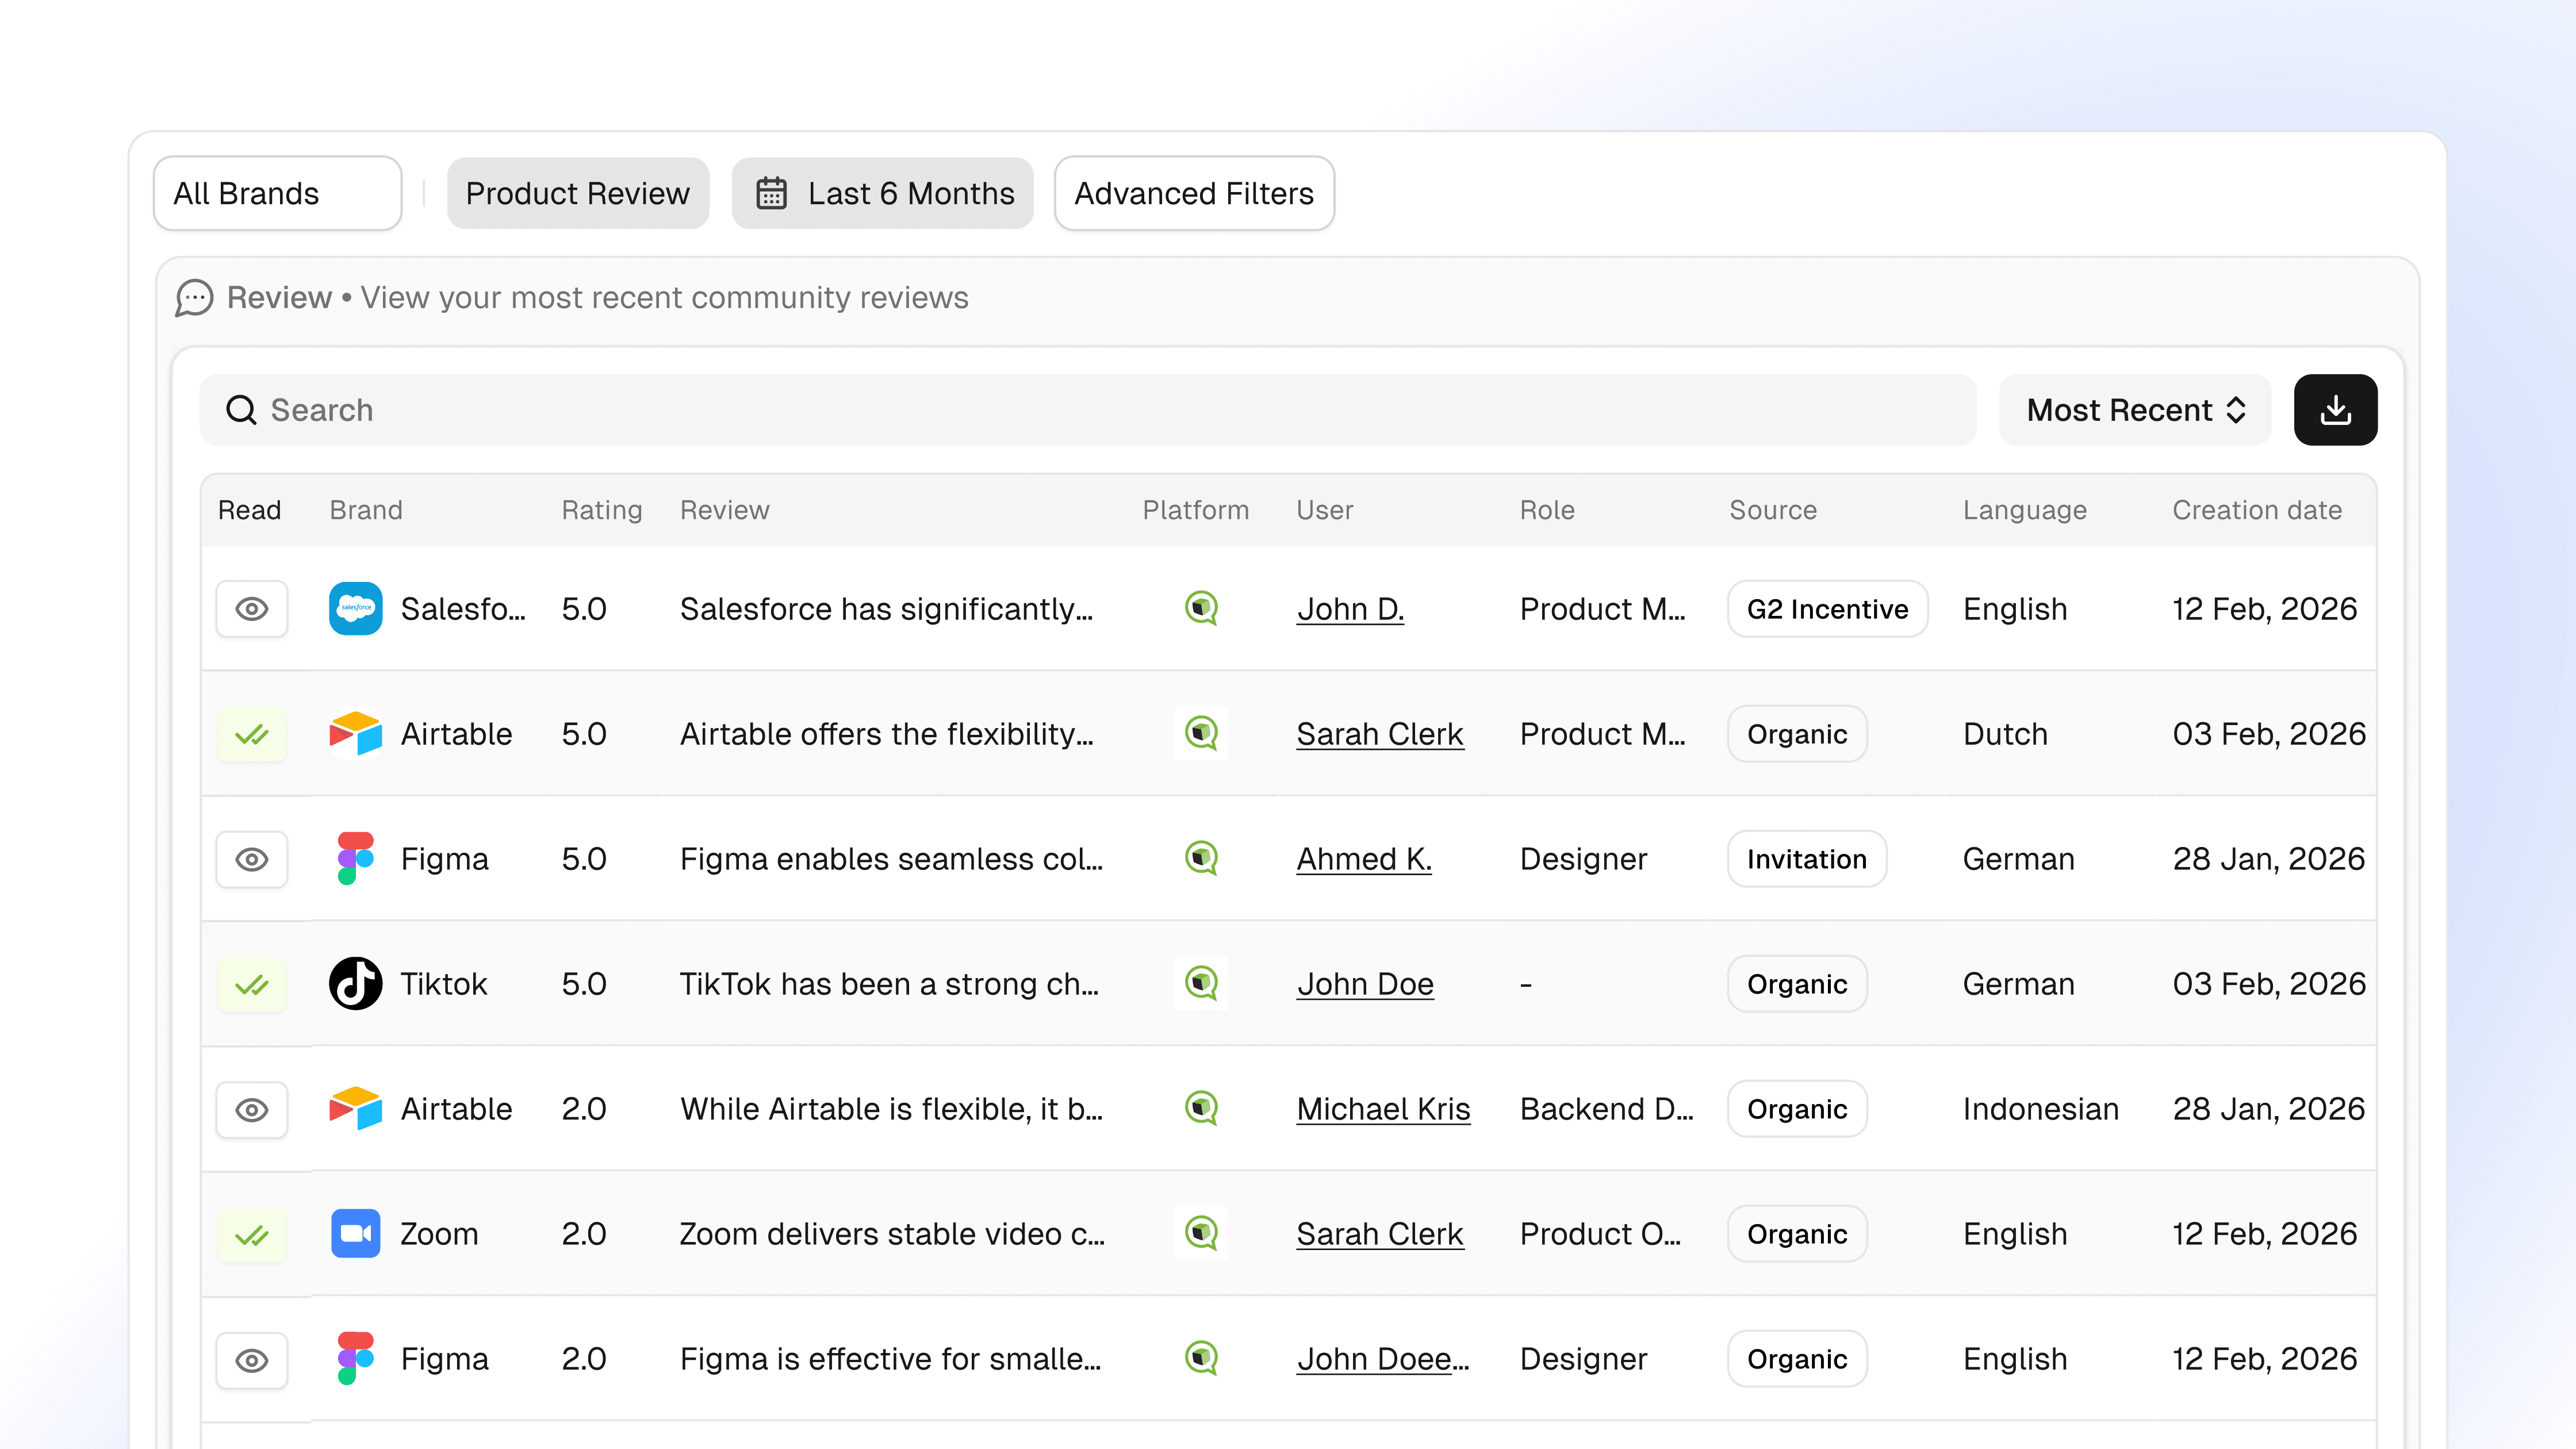The width and height of the screenshot is (2576, 1449).
Task: Select the Product Review filter tab
Action: click(577, 193)
